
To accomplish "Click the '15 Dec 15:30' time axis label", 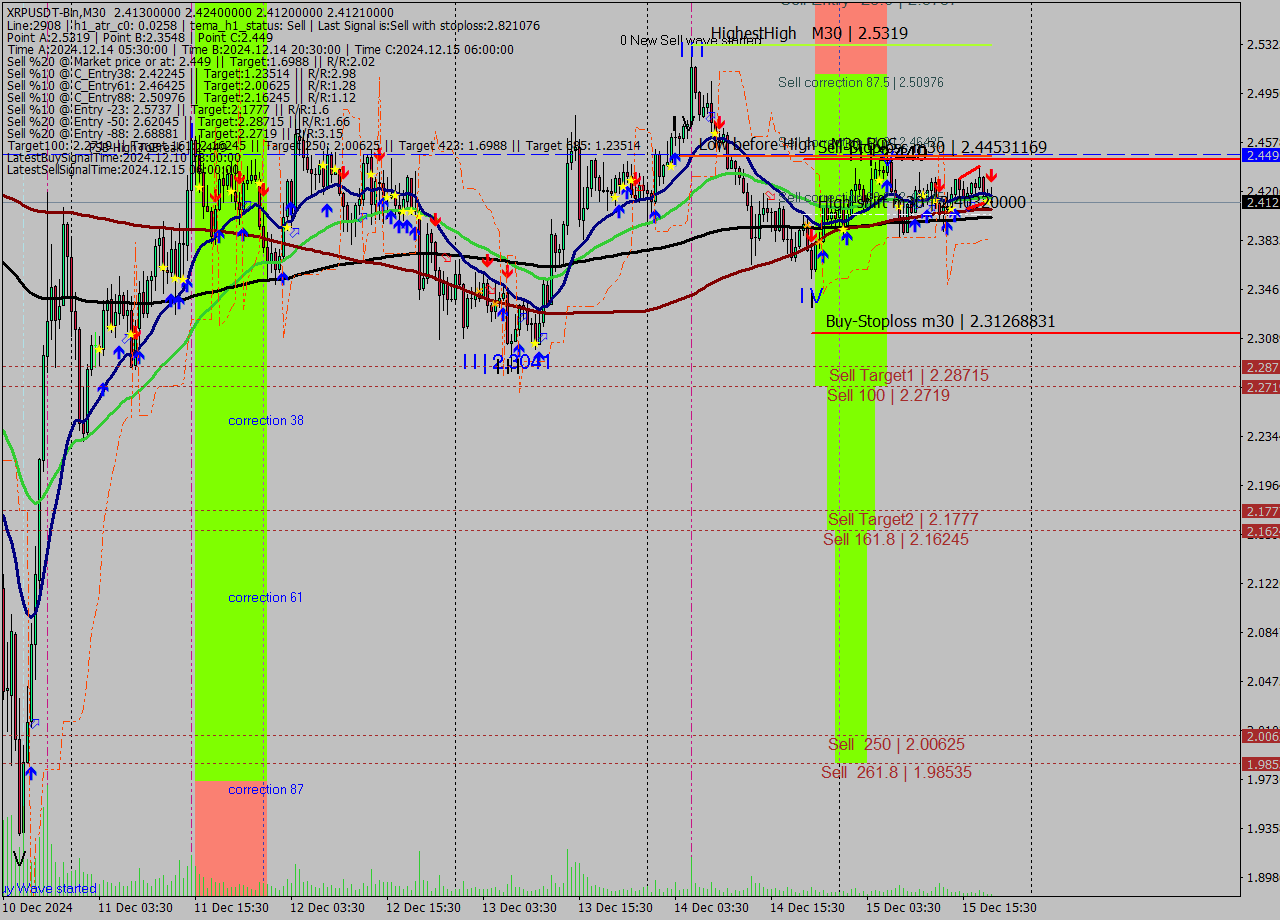I will click(999, 908).
